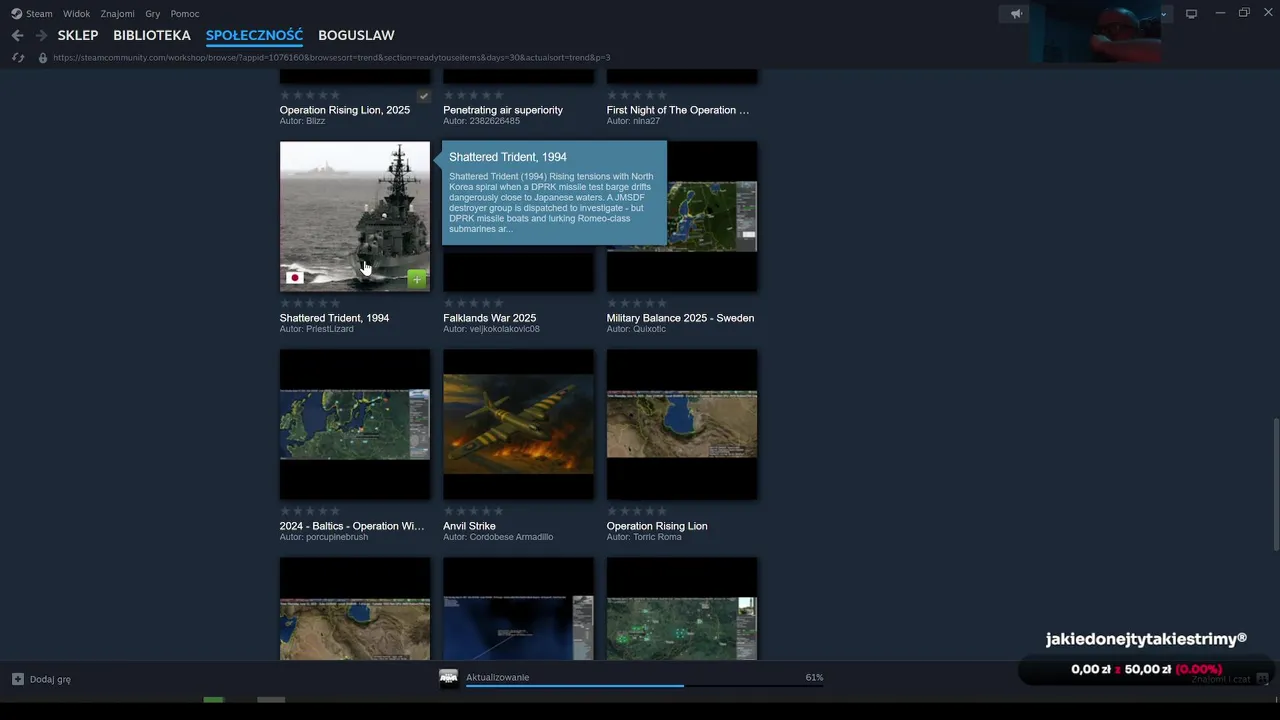This screenshot has width=1280, height=720.
Task: Click author name Quixotic
Action: tap(649, 329)
